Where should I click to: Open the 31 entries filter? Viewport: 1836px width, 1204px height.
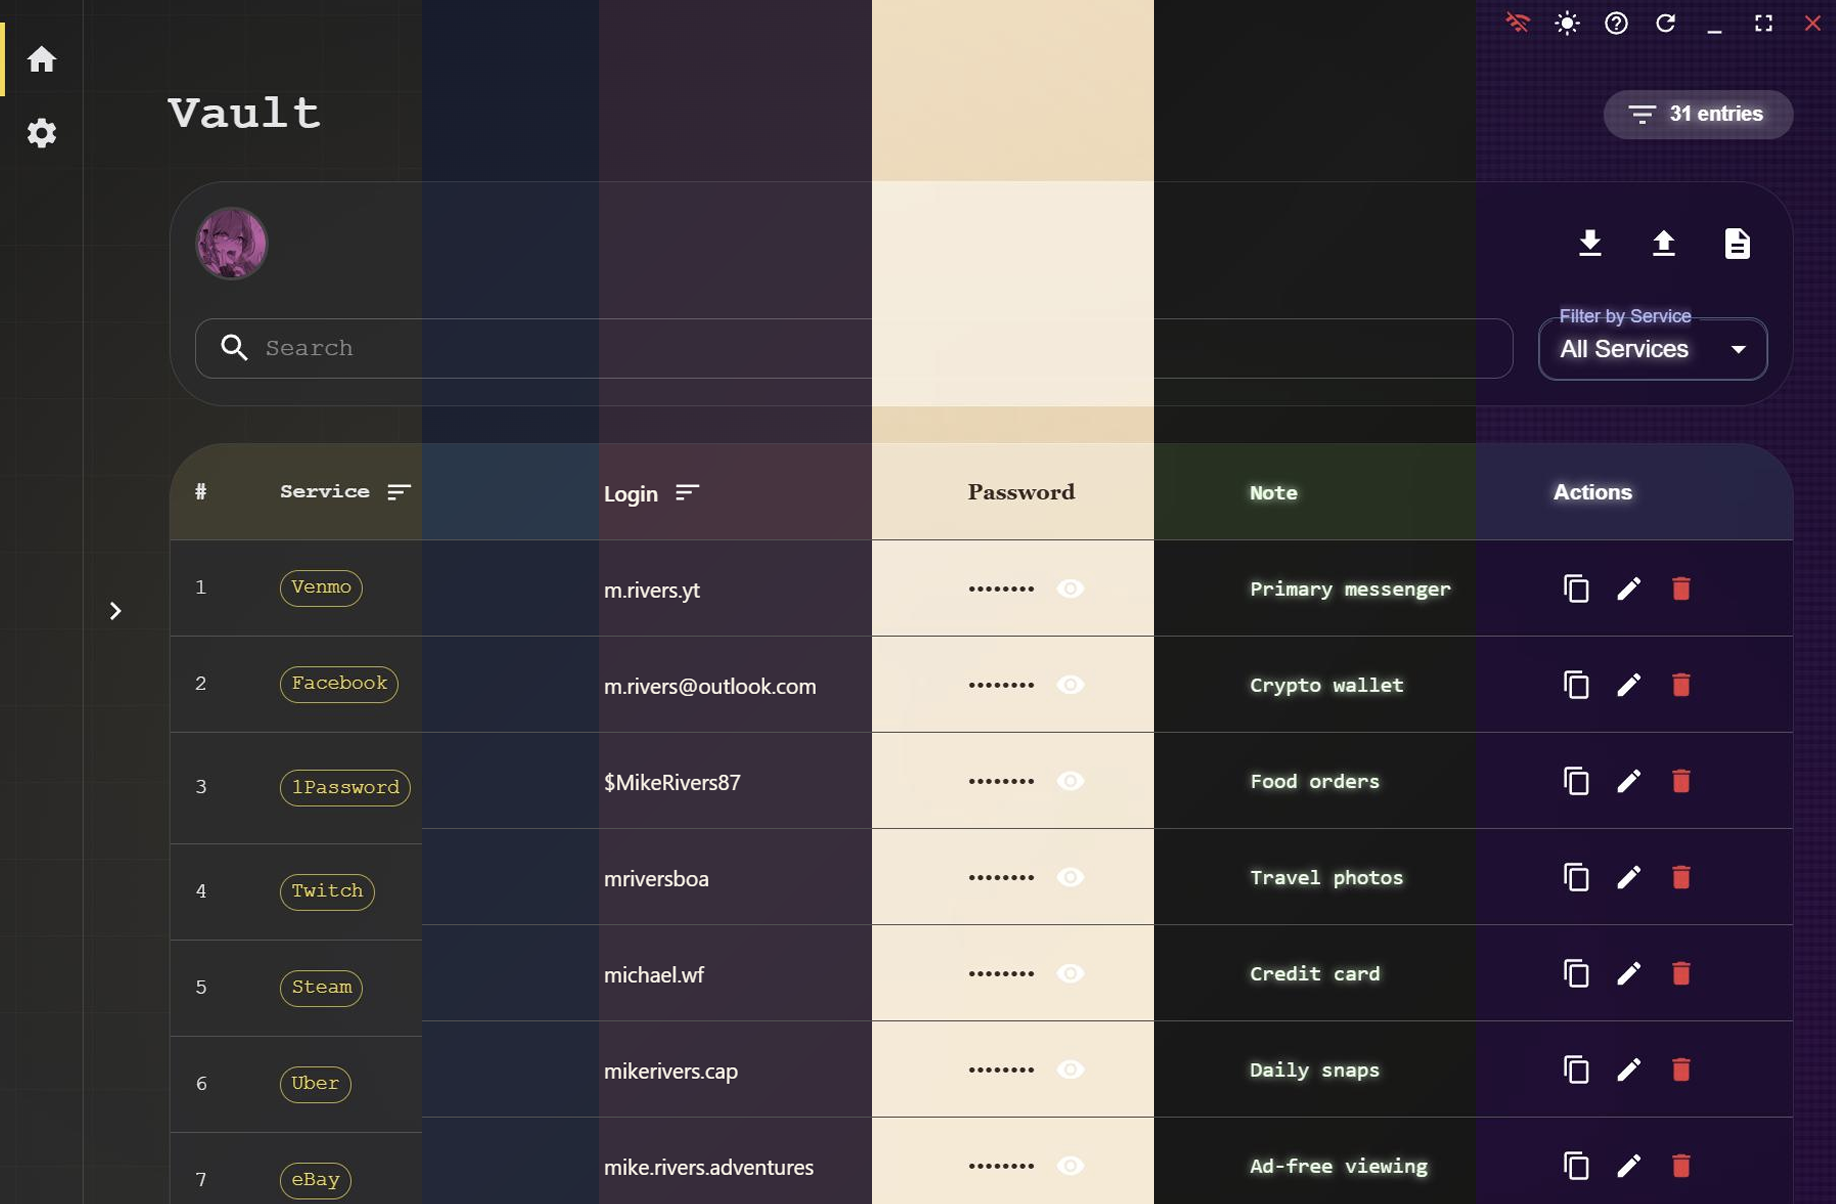pos(1697,114)
